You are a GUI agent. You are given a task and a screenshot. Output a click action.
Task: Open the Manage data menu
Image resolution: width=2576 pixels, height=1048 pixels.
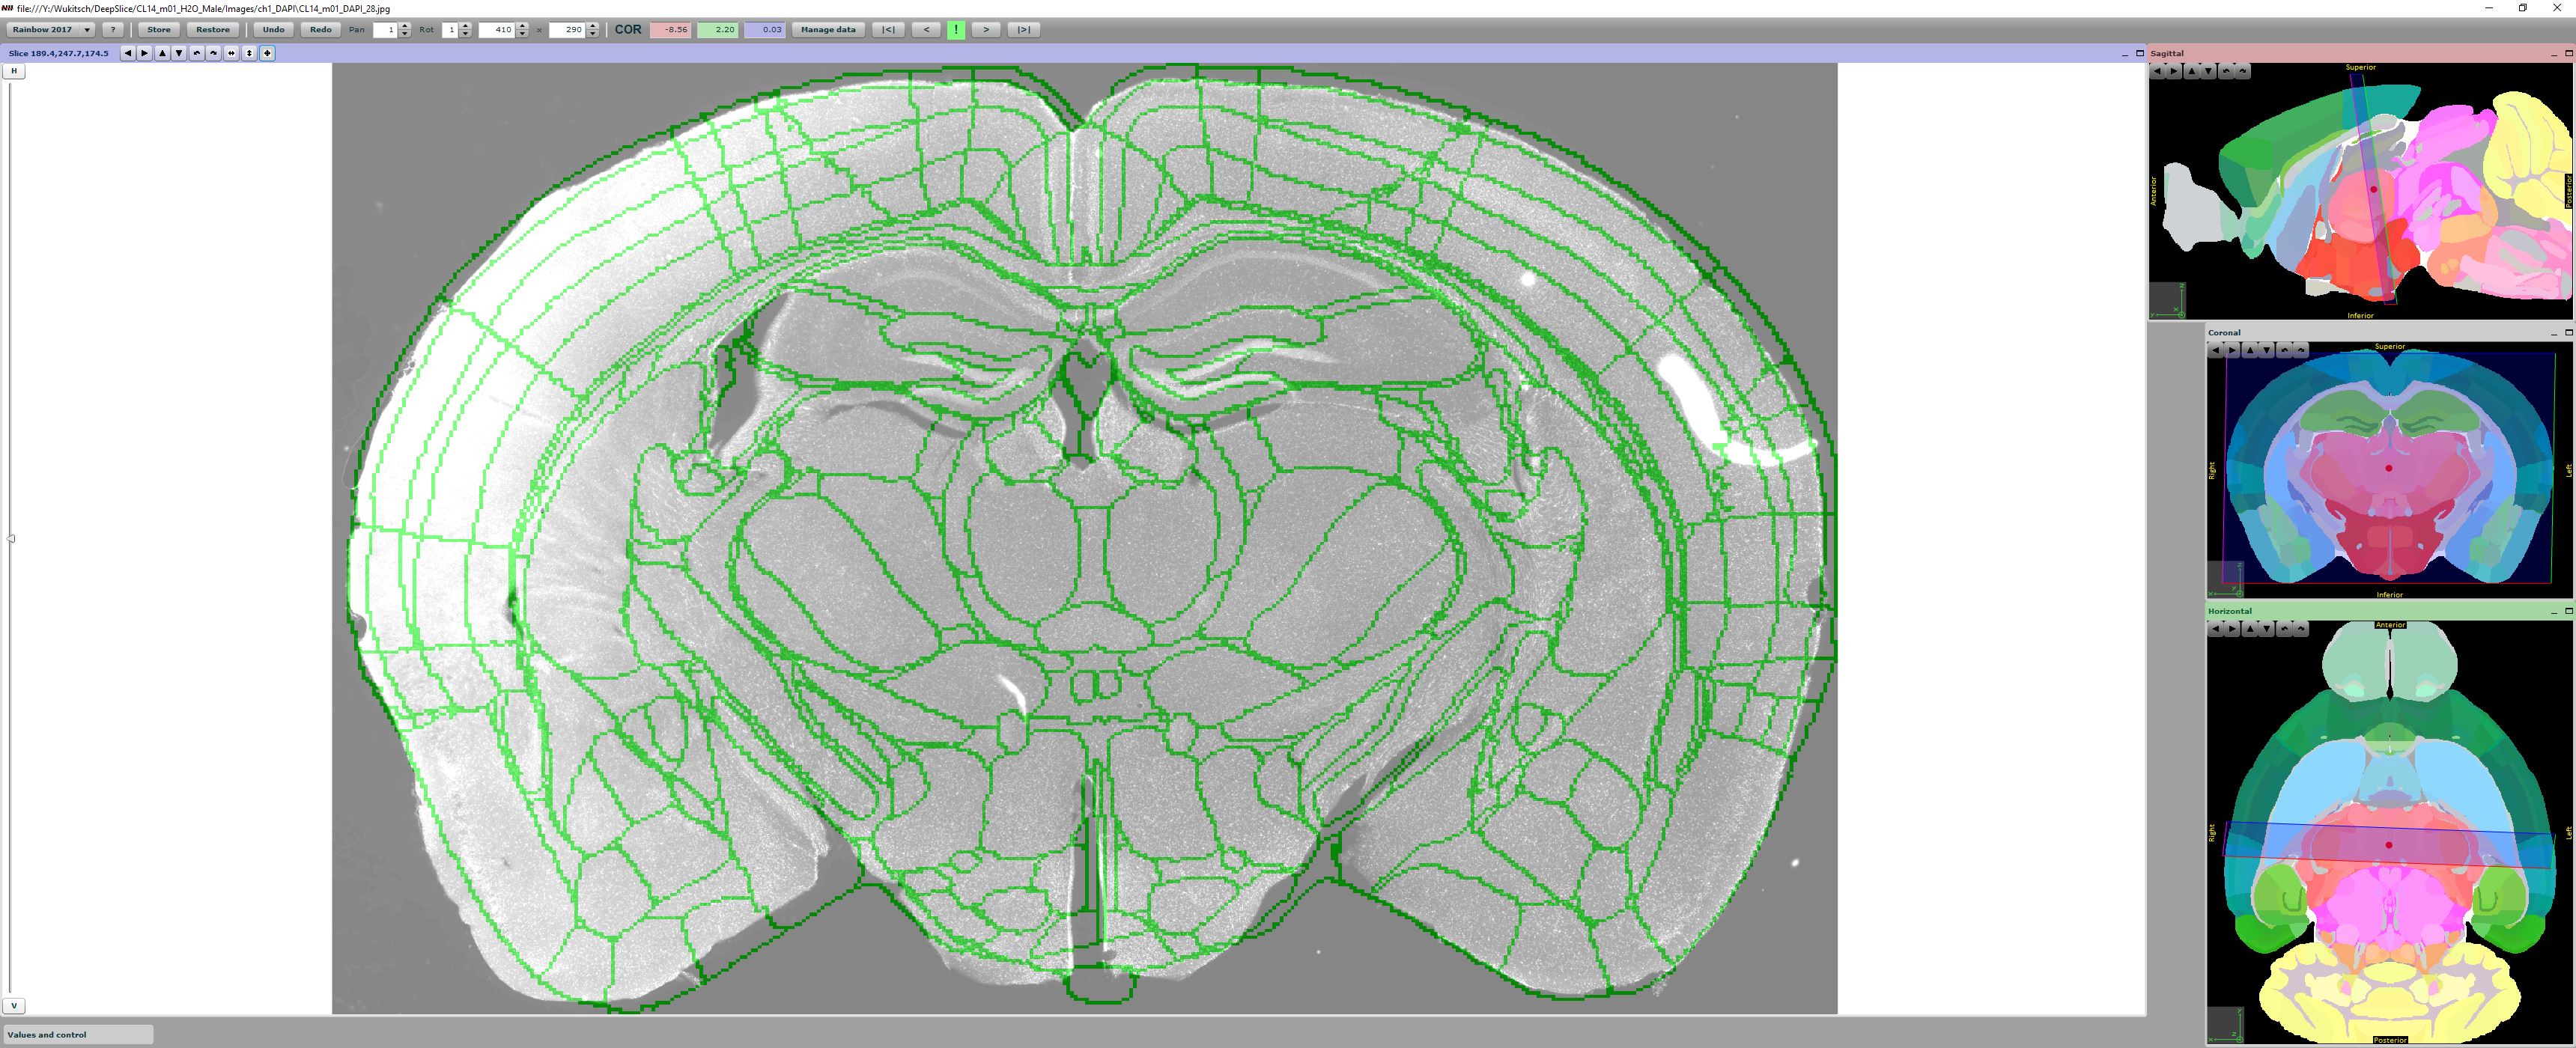tap(828, 30)
